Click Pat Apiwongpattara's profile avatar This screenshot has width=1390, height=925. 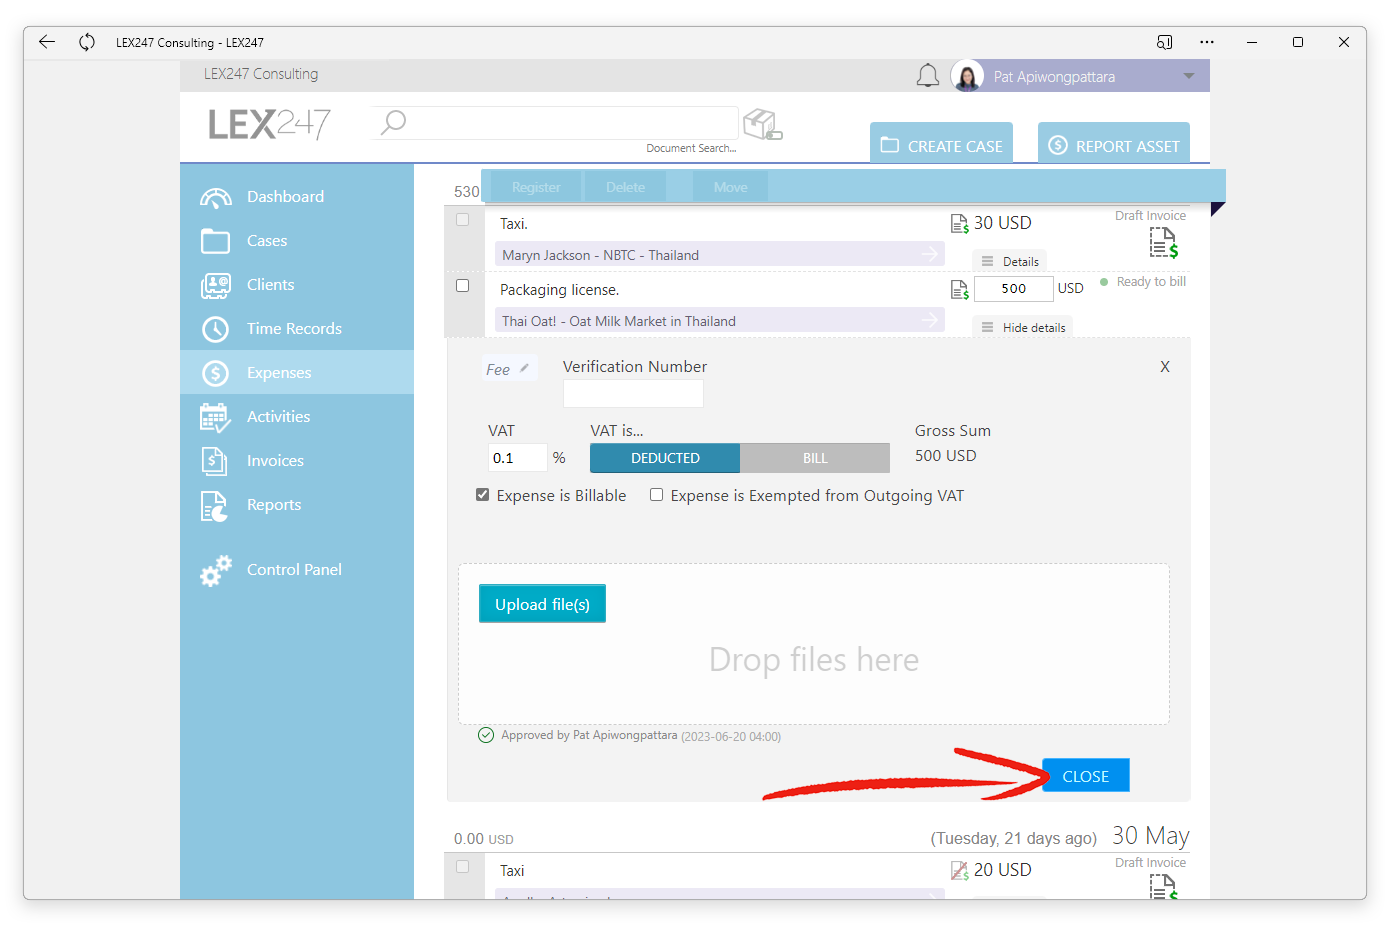click(x=967, y=76)
